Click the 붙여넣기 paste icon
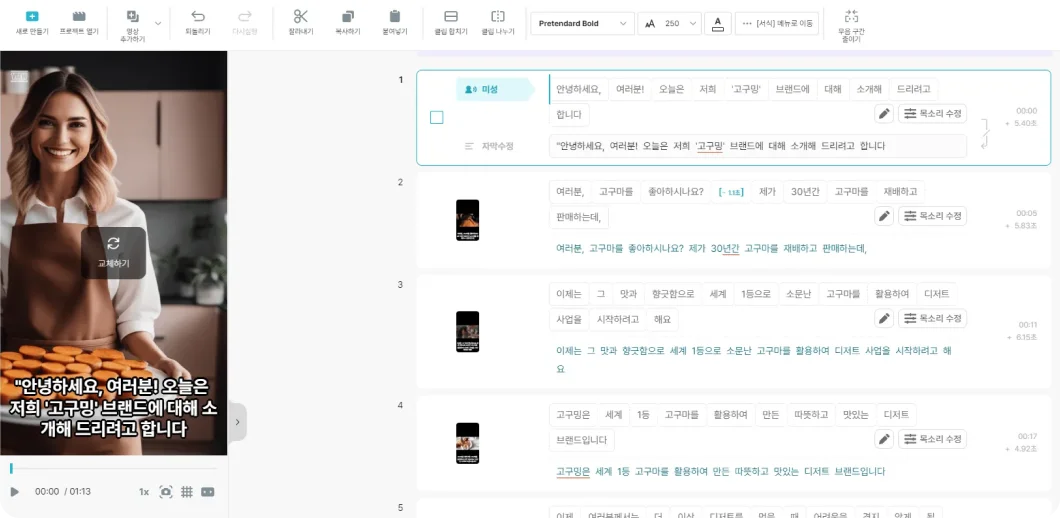The image size is (1060, 518). point(395,16)
